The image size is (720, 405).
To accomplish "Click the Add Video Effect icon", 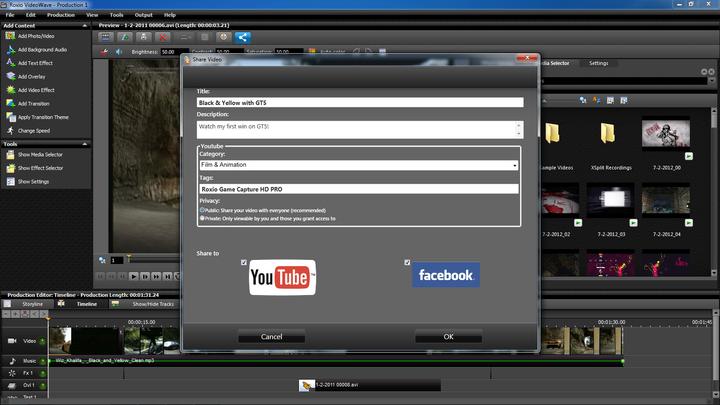I will [x=10, y=90].
